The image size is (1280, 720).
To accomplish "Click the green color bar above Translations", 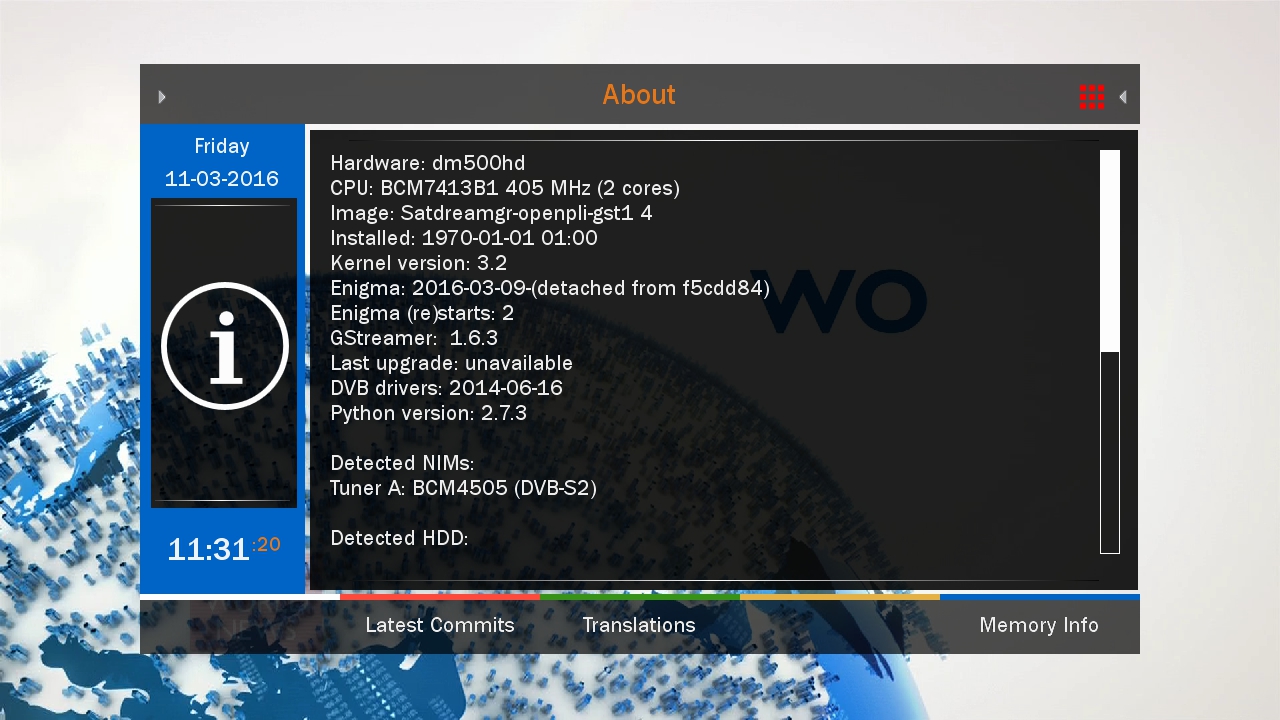I will [x=640, y=597].
